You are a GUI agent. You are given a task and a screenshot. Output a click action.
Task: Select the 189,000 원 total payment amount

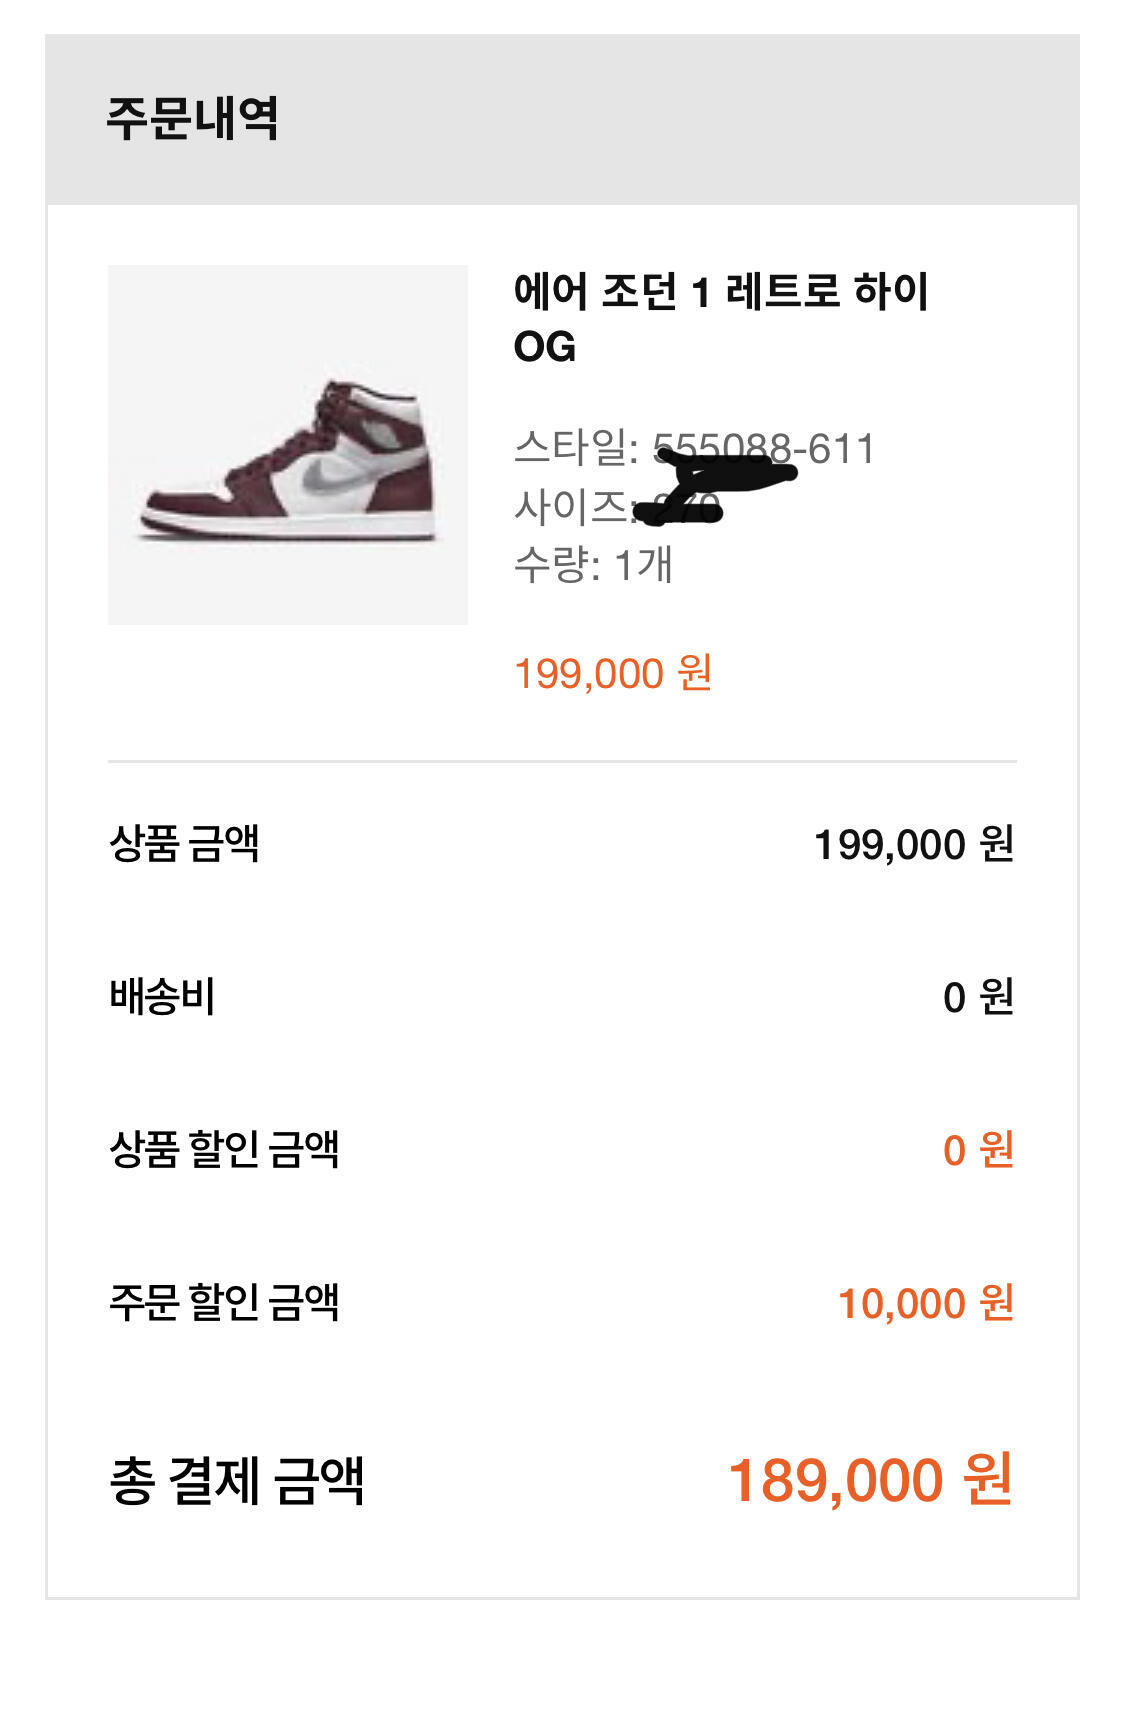pos(869,1480)
